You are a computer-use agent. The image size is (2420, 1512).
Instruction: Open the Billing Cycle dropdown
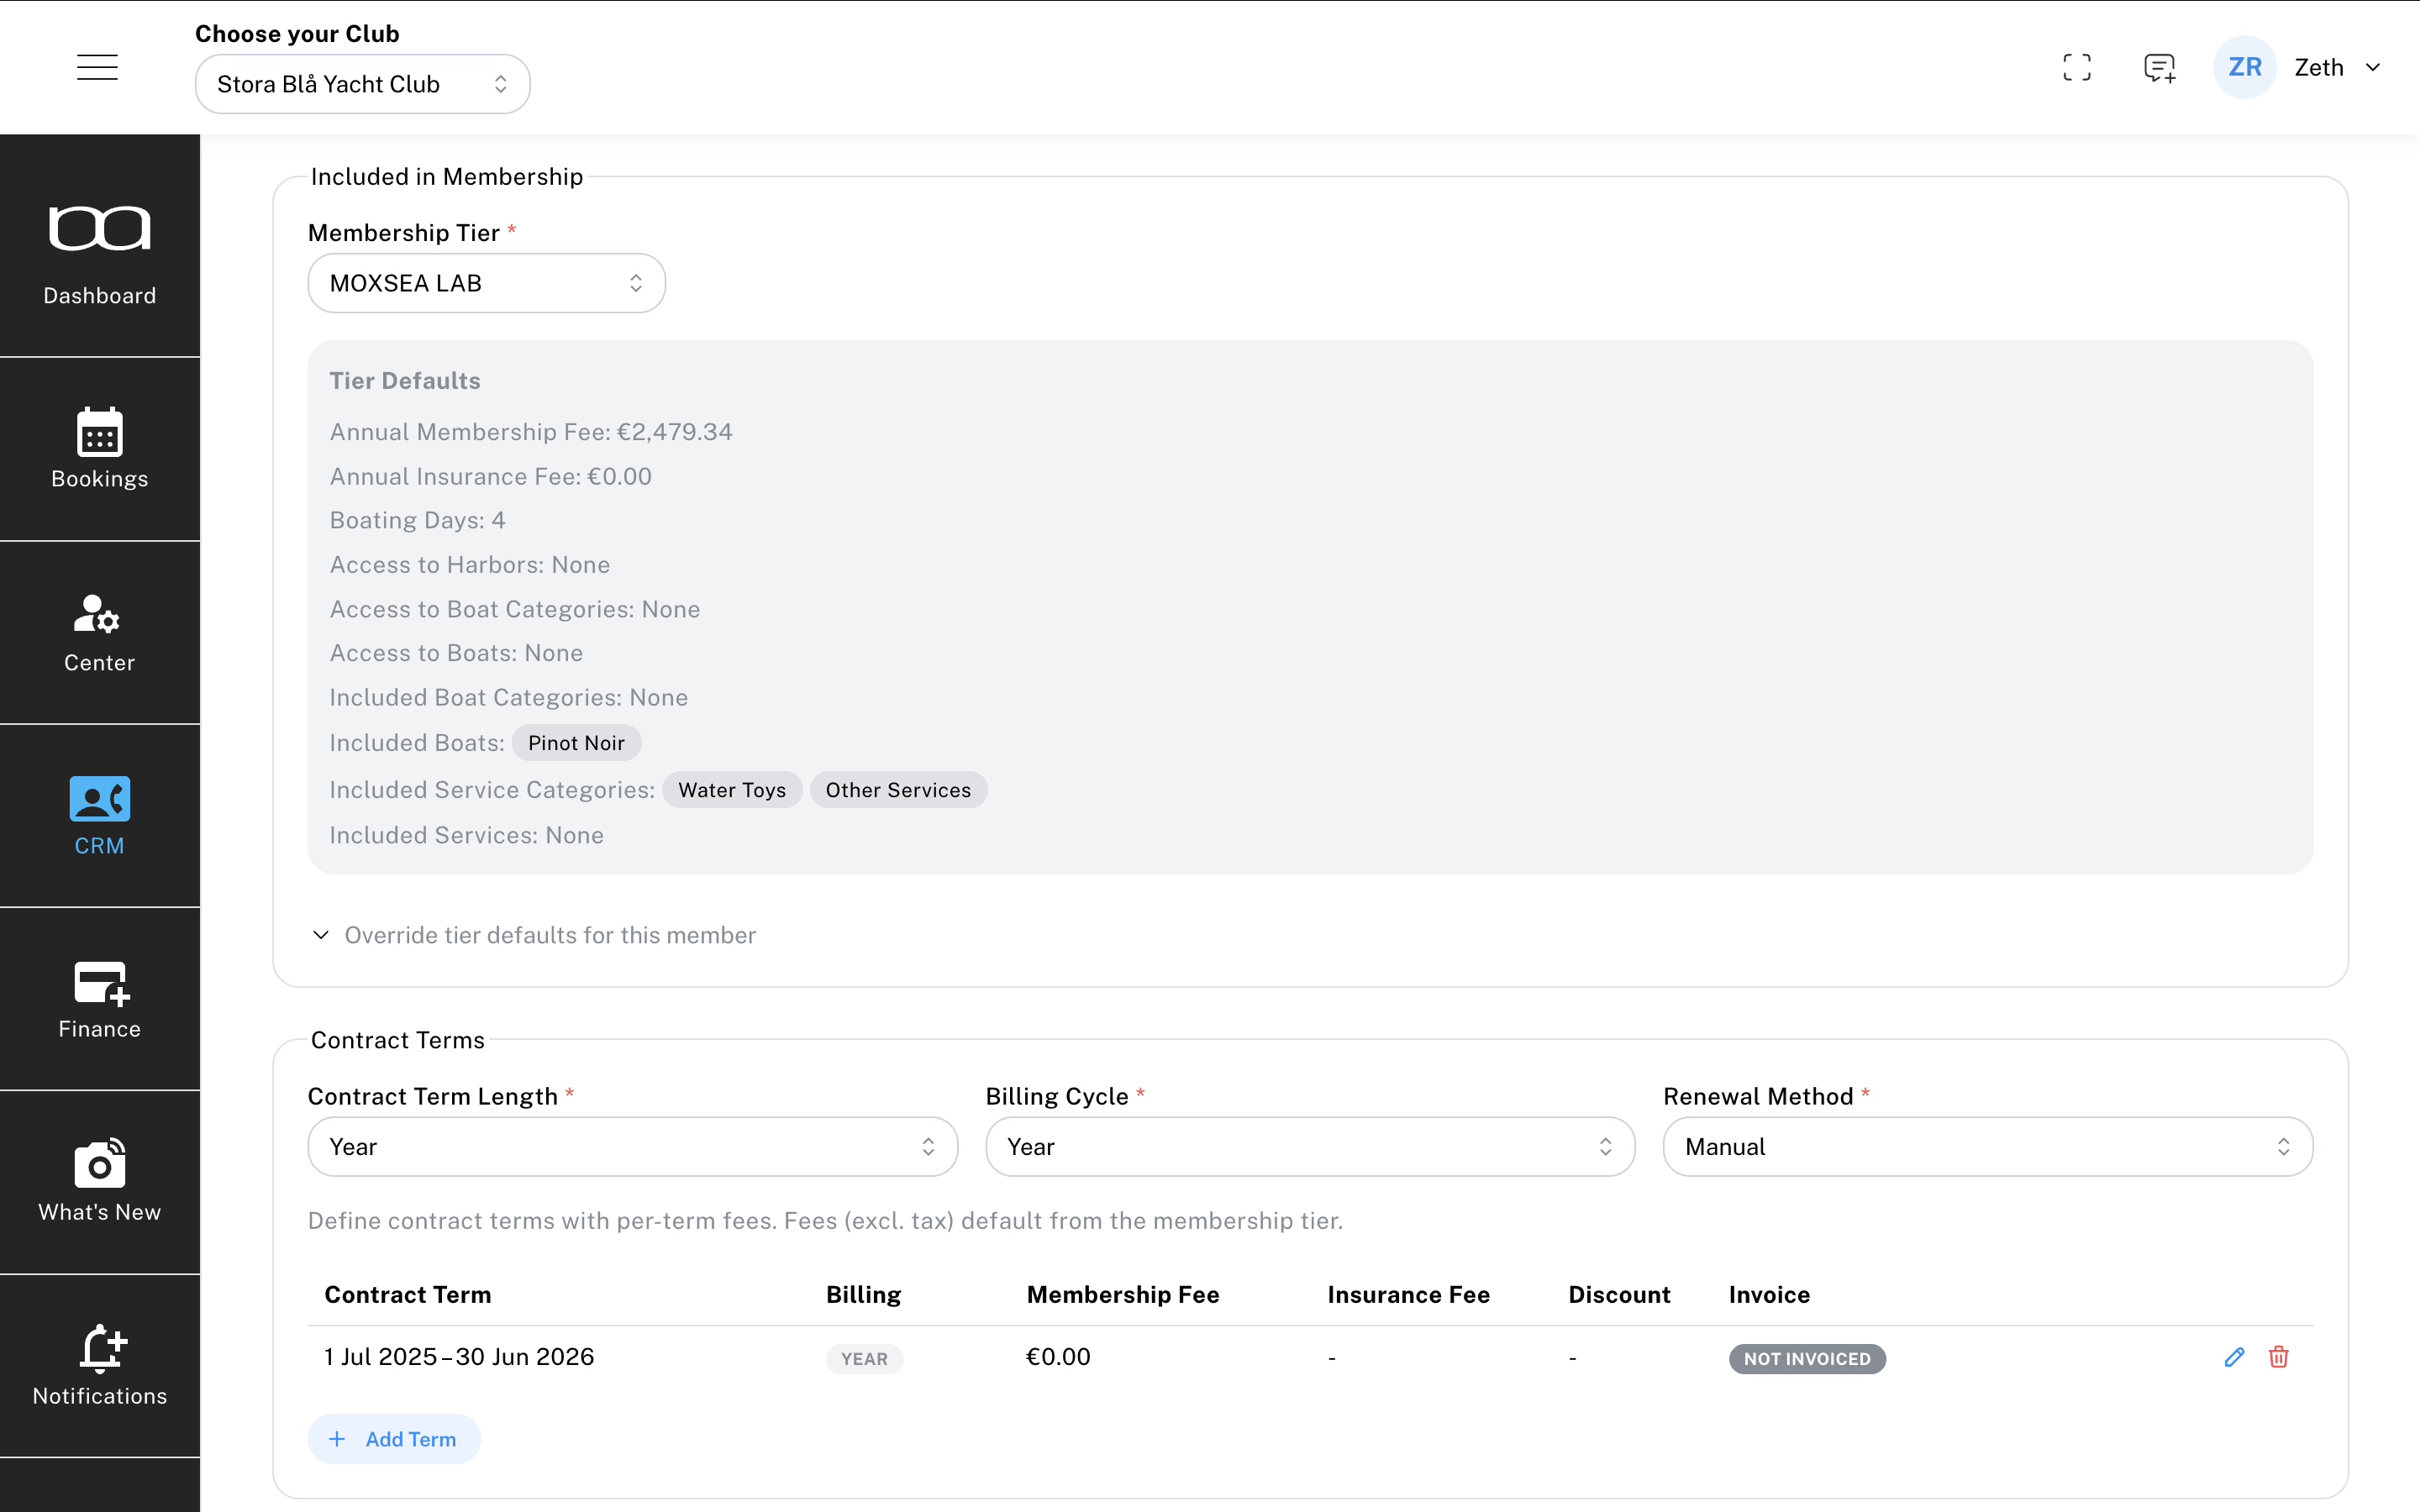[1309, 1147]
